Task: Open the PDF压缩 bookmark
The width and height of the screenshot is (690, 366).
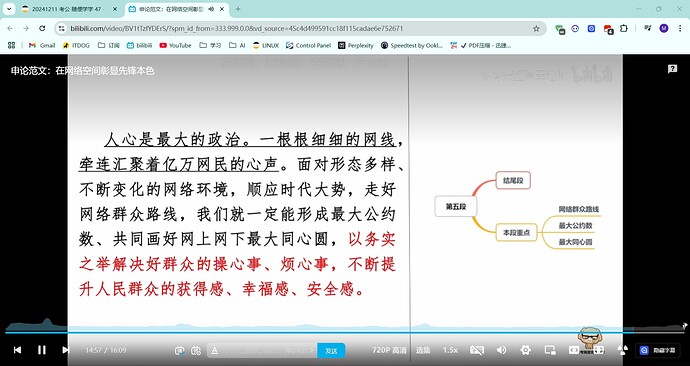Action: [x=481, y=45]
